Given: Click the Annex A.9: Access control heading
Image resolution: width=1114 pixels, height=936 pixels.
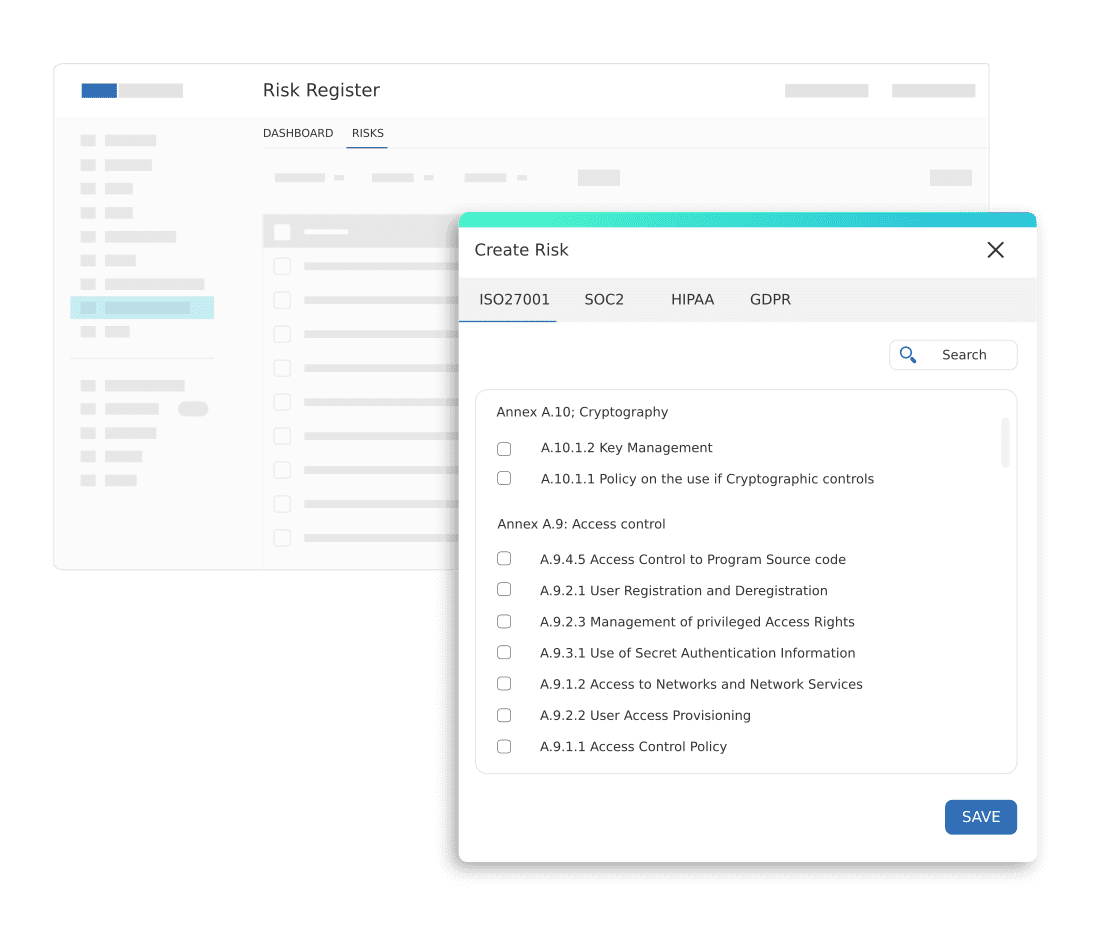Looking at the screenshot, I should pyautogui.click(x=581, y=524).
